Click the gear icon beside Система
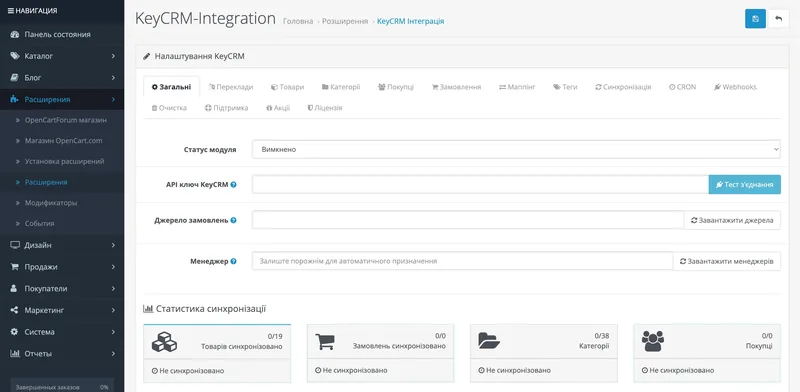 tap(15, 332)
